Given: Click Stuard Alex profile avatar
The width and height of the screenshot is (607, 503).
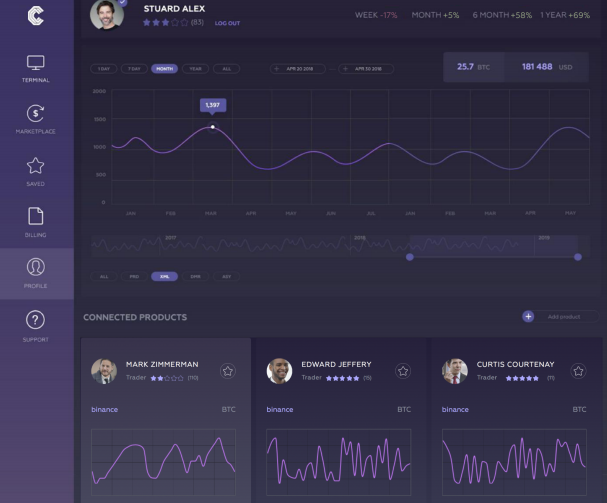Looking at the screenshot, I should point(107,14).
